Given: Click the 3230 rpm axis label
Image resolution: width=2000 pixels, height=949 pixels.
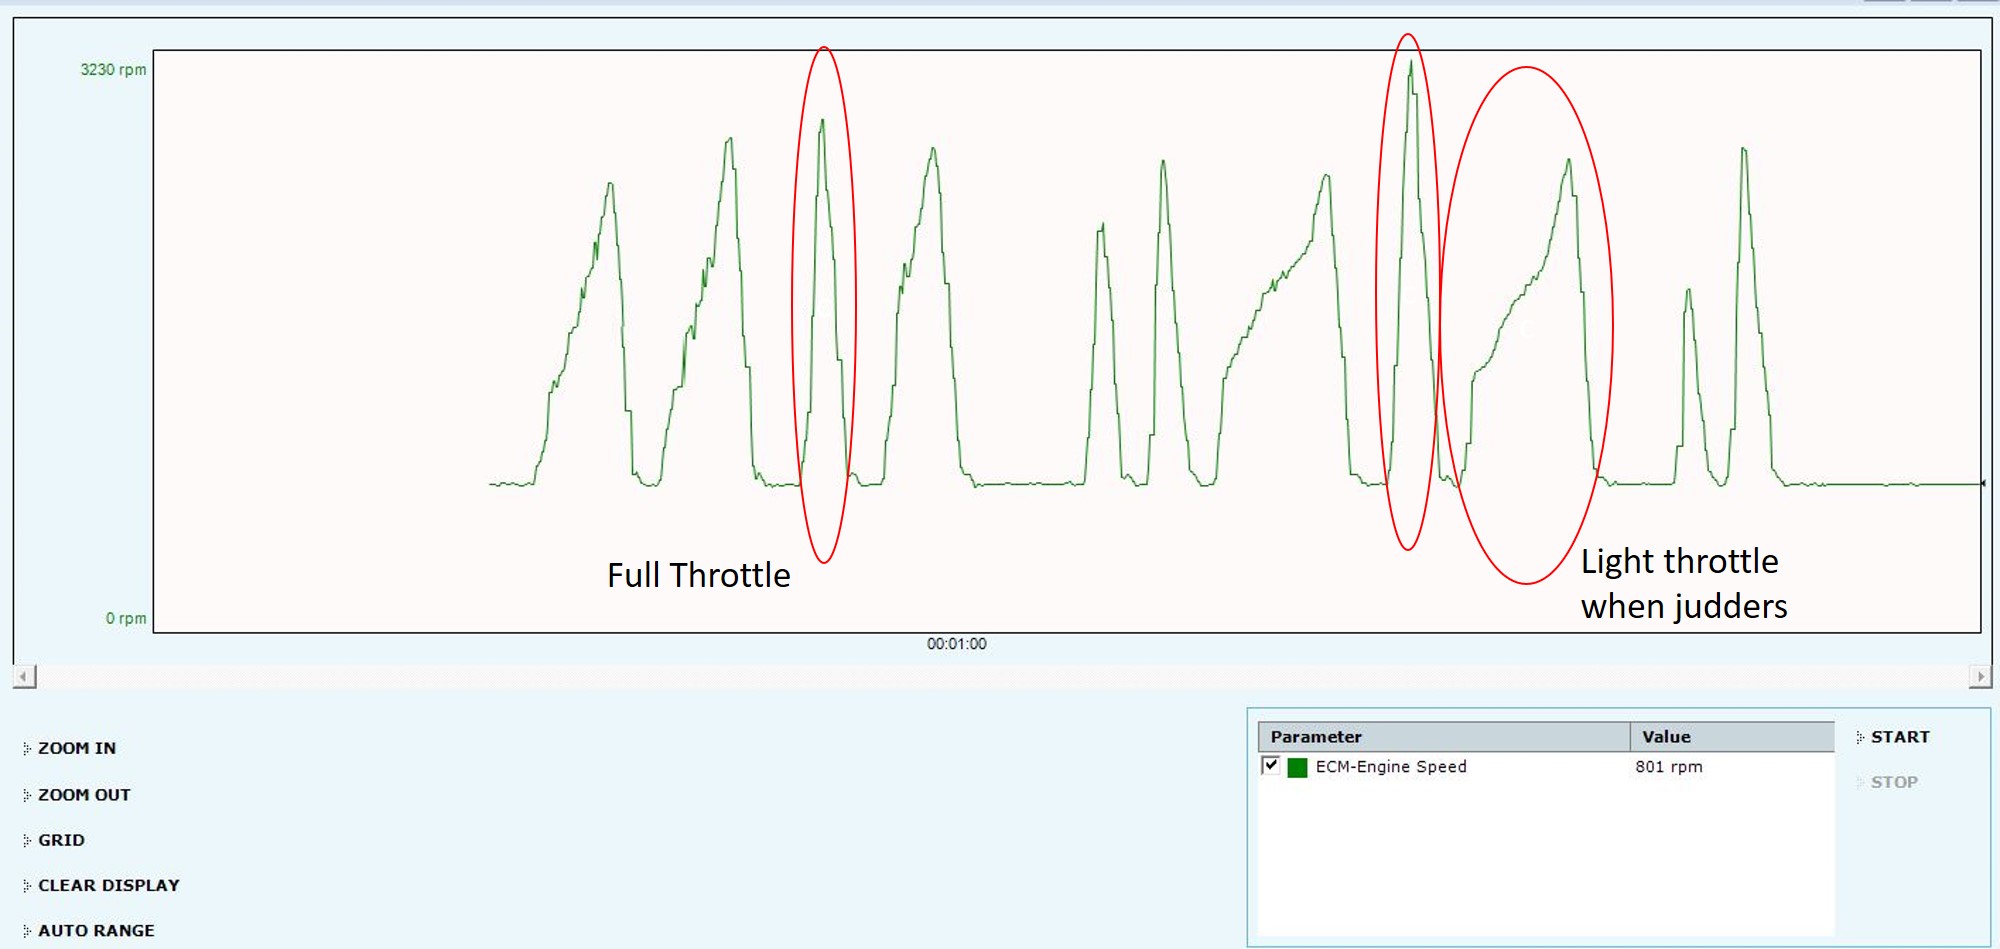Looking at the screenshot, I should pyautogui.click(x=113, y=70).
